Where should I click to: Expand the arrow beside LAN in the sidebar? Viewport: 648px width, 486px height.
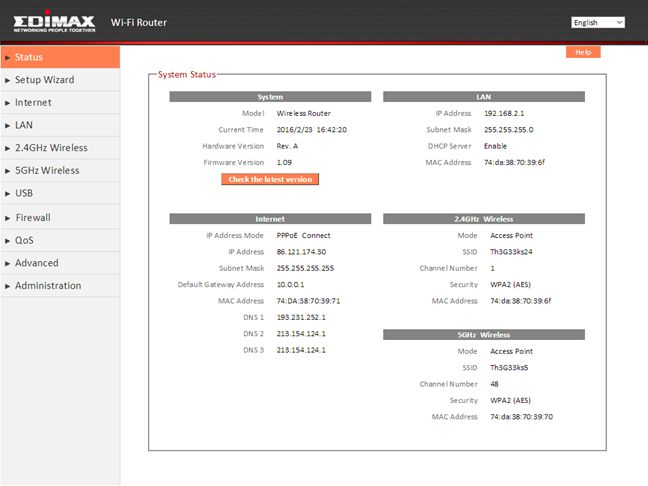[x=7, y=126]
